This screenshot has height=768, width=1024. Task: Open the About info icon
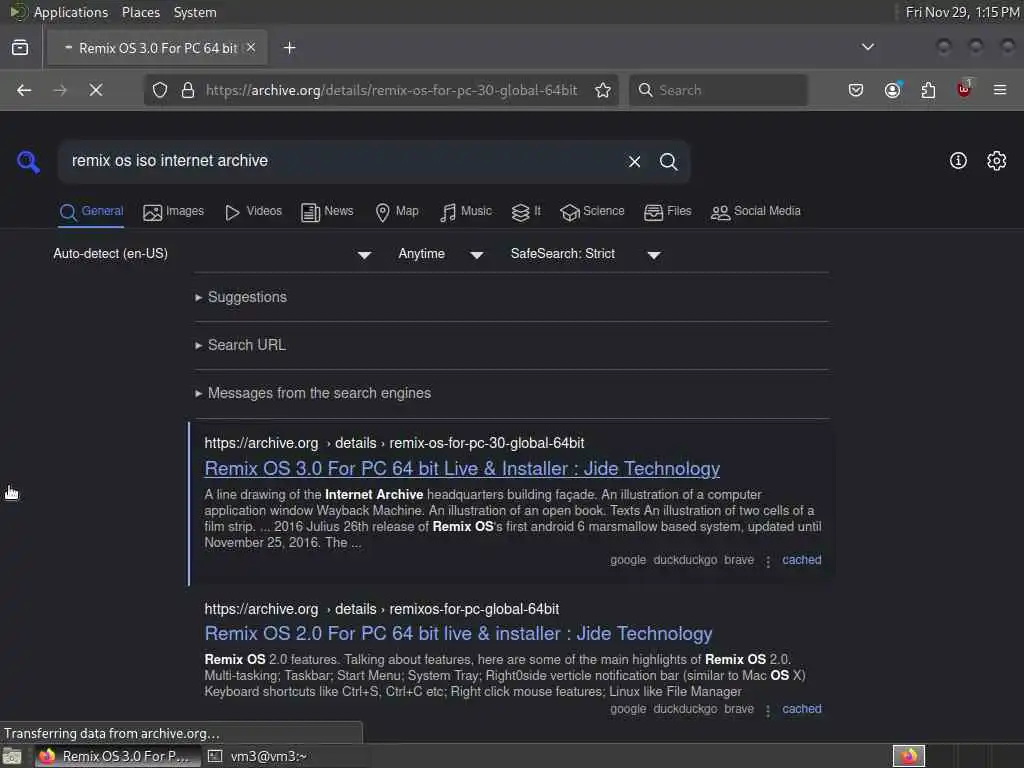pos(958,161)
